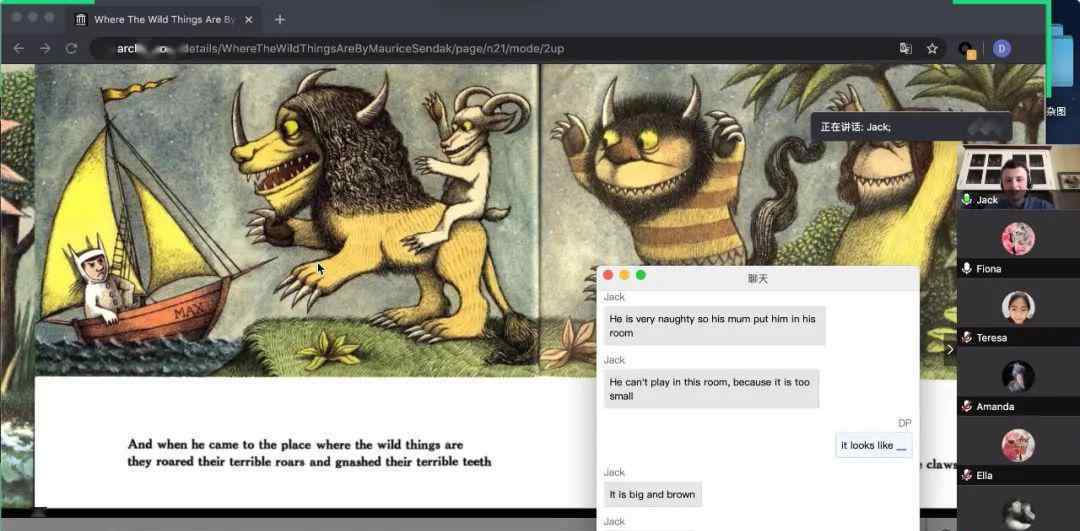This screenshot has height=531, width=1080.
Task: Open a new browser tab with plus
Action: click(x=280, y=19)
